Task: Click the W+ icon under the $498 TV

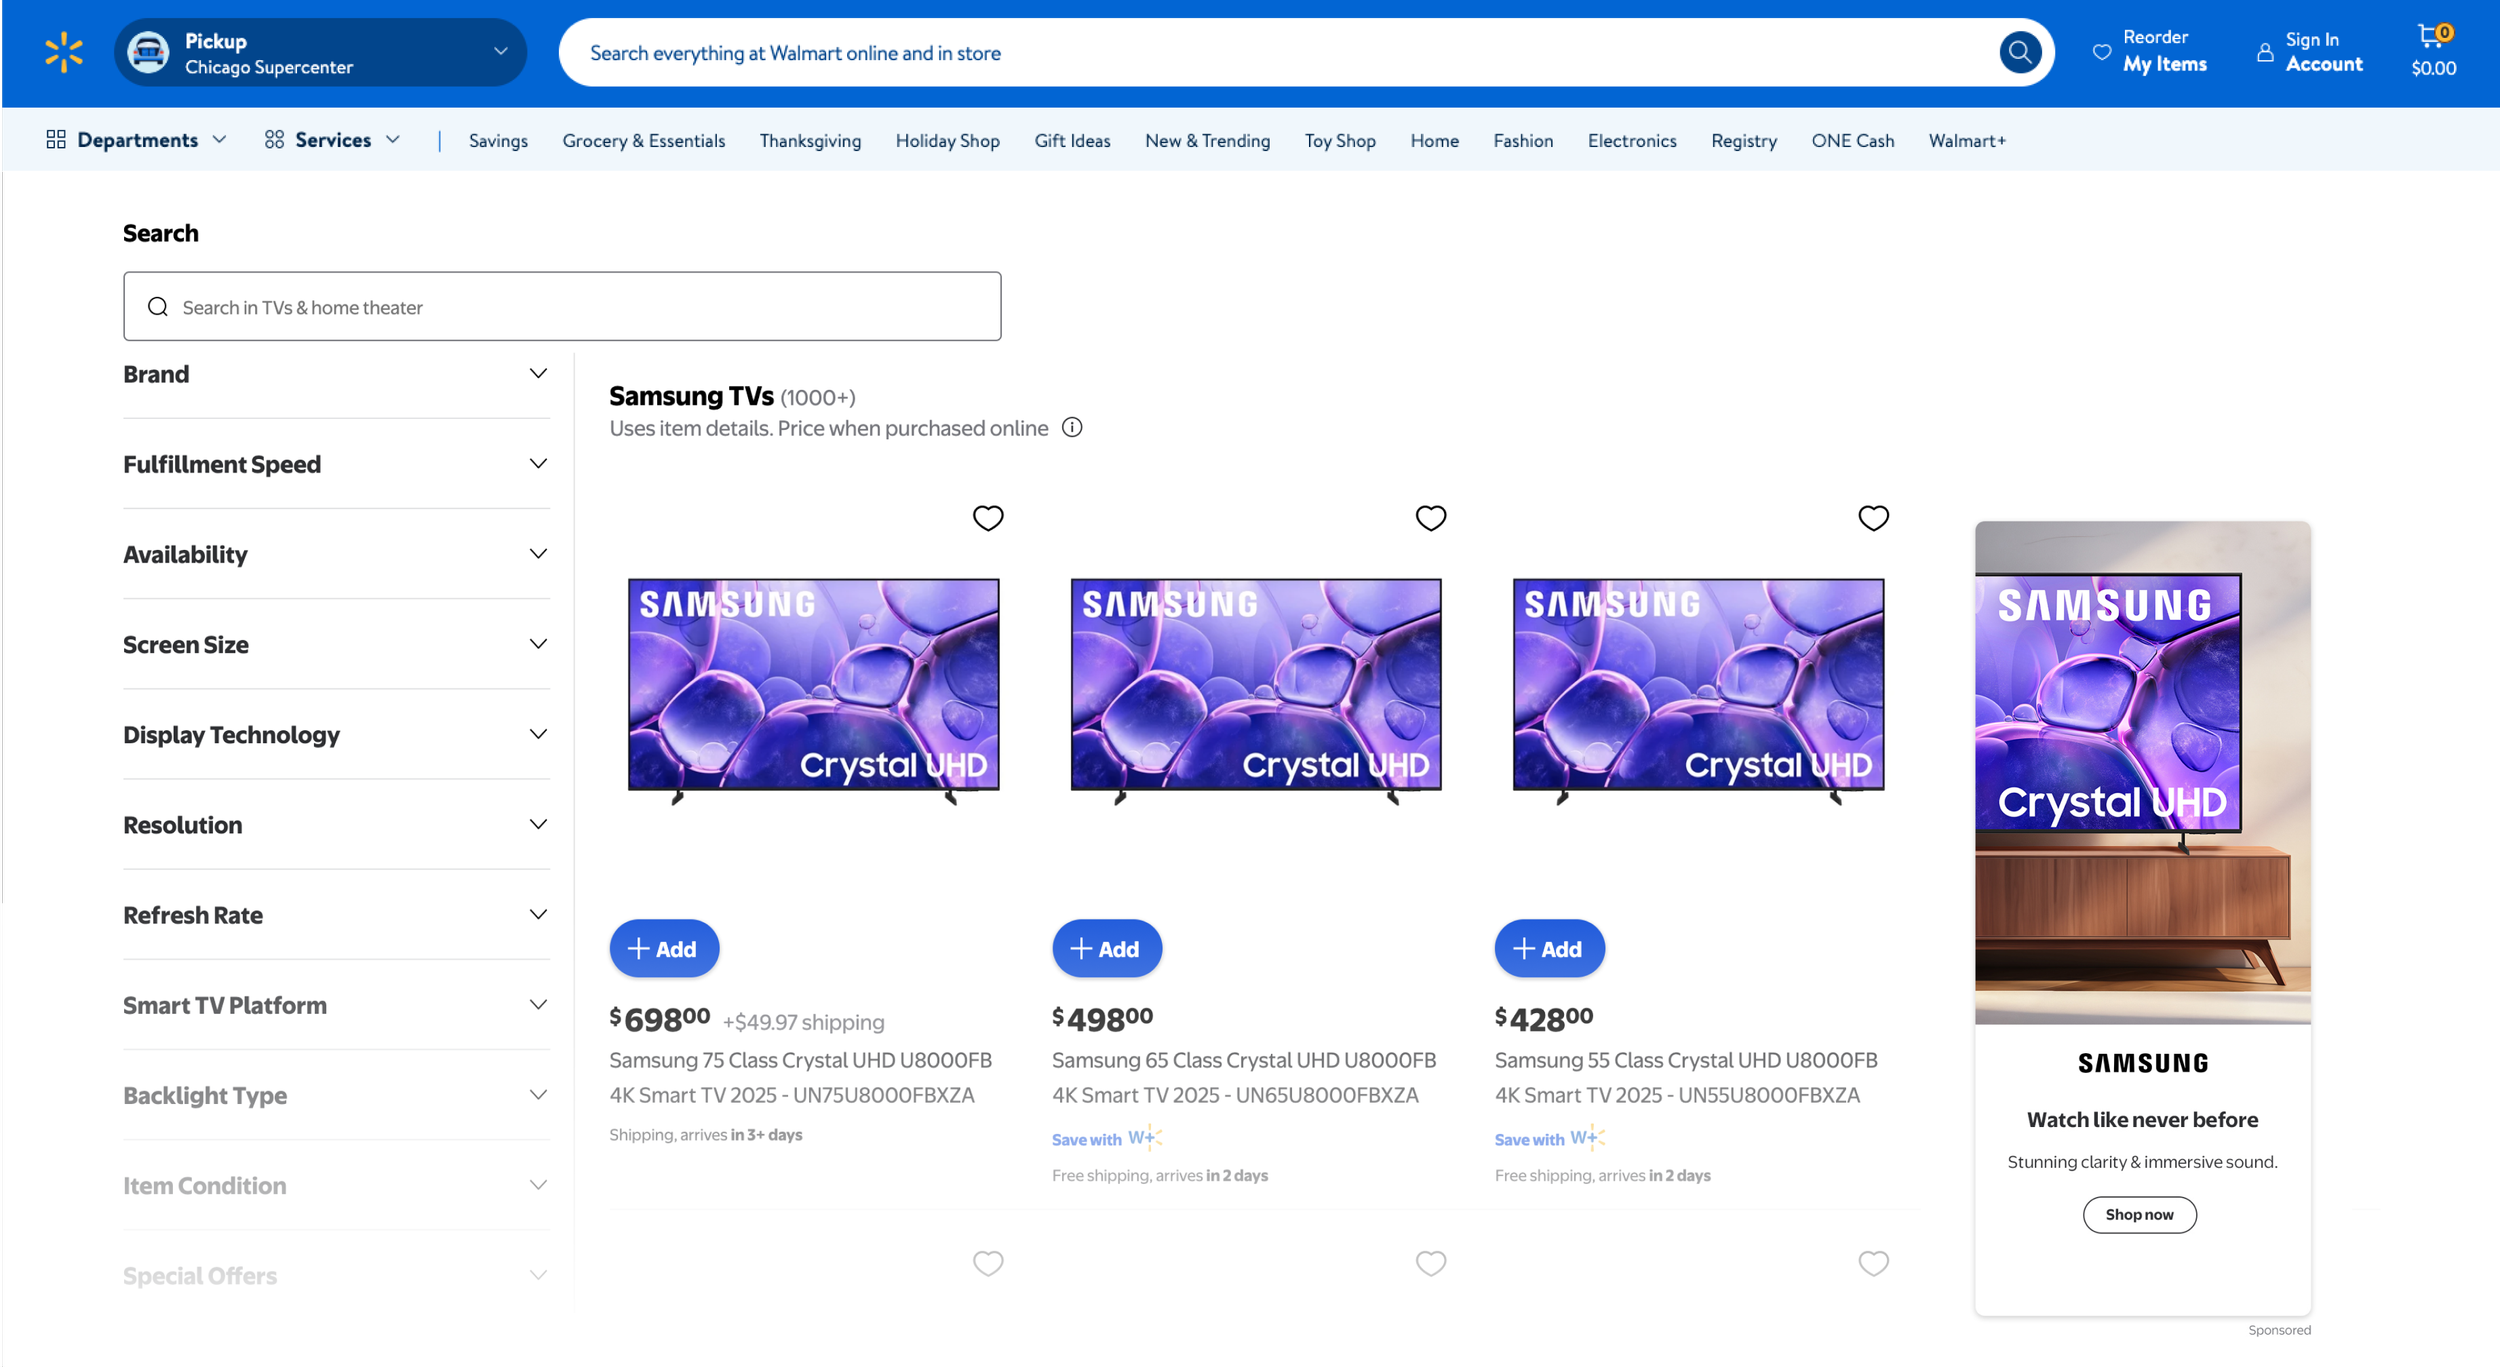Action: 1145,1137
